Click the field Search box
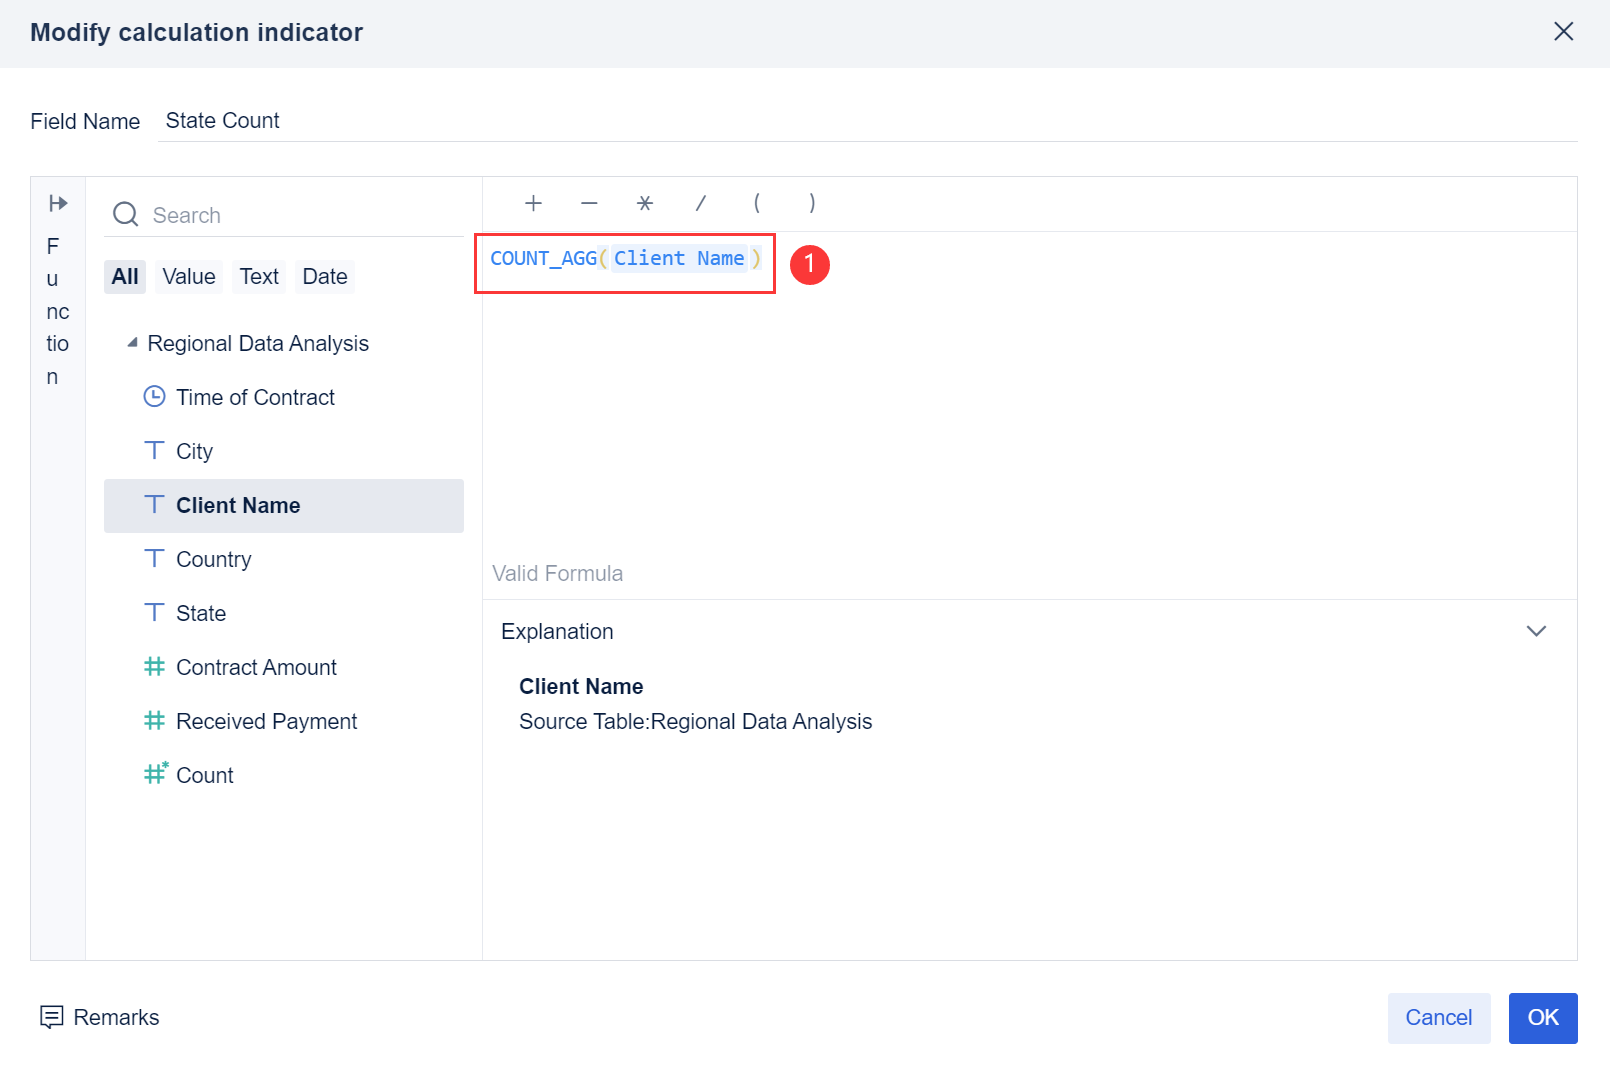1610x1070 pixels. (x=300, y=215)
